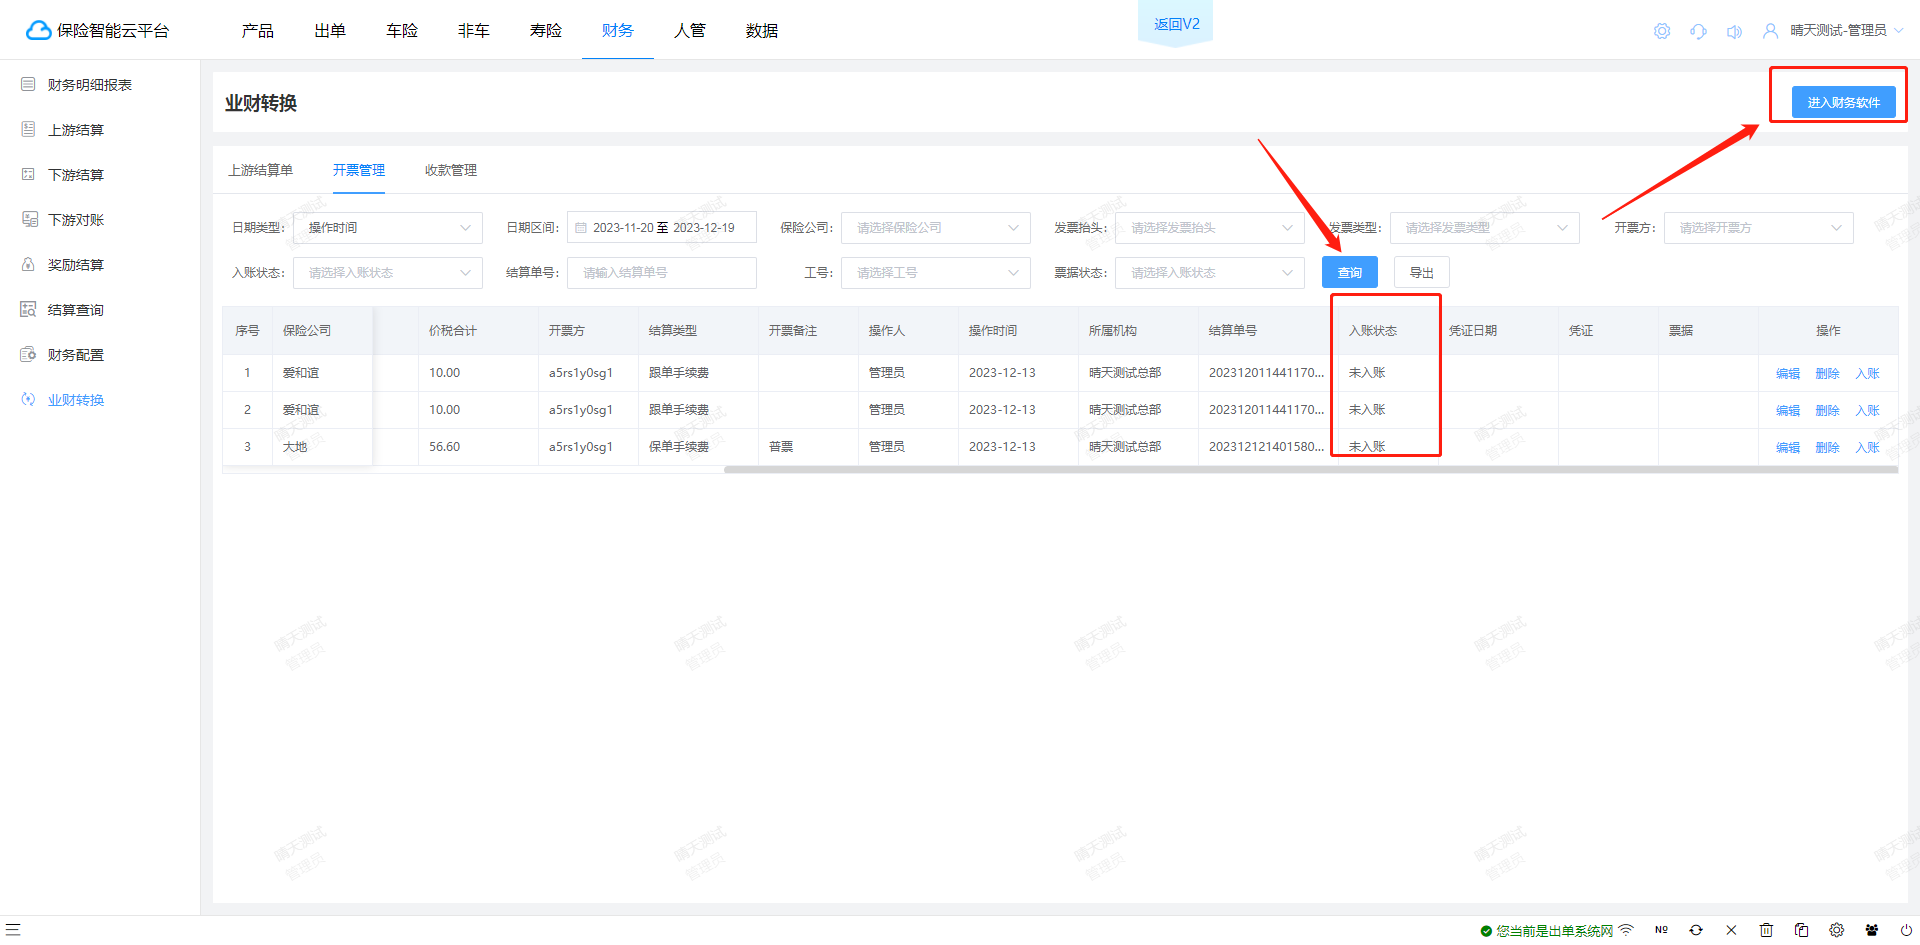Image resolution: width=1920 pixels, height=945 pixels.
Task: Click the customer service headset icon
Action: [x=1698, y=31]
